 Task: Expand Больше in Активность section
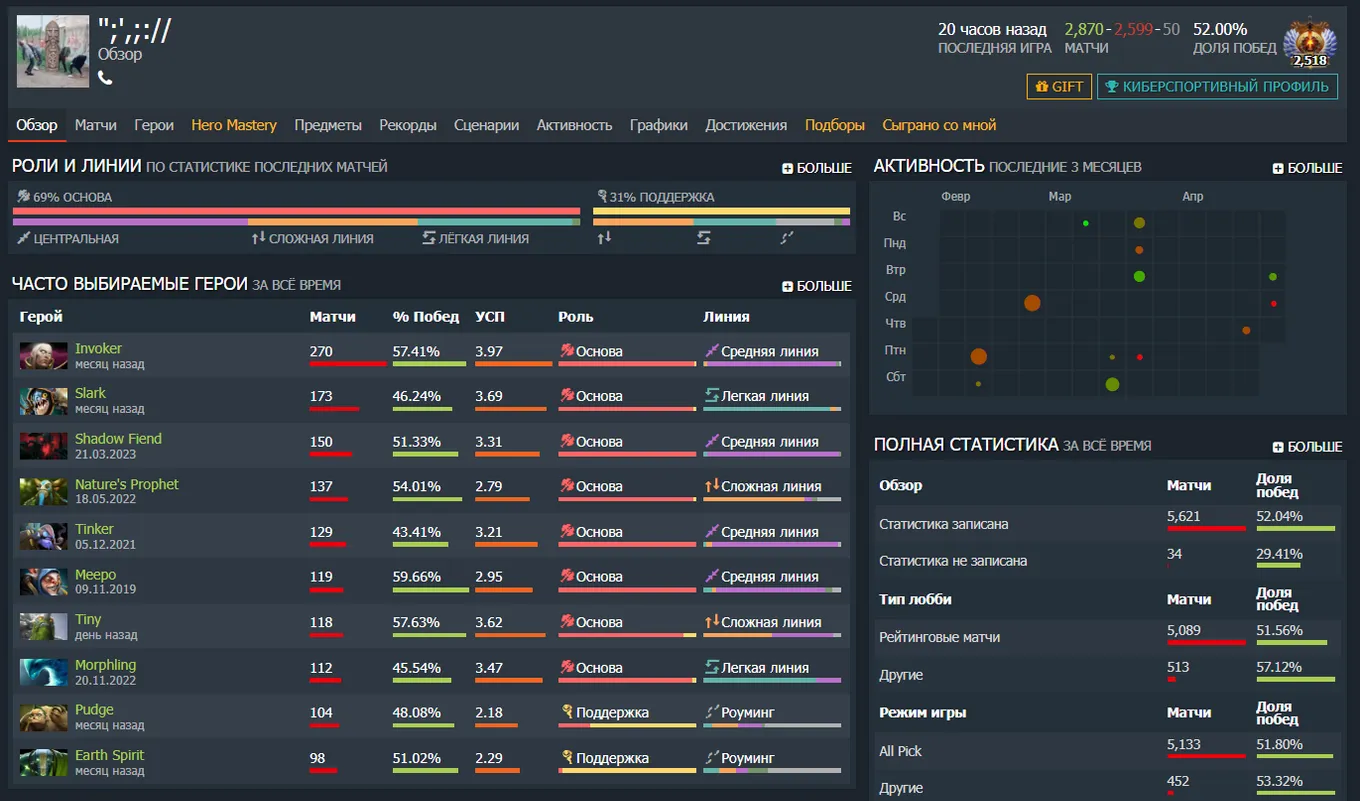coord(1308,168)
